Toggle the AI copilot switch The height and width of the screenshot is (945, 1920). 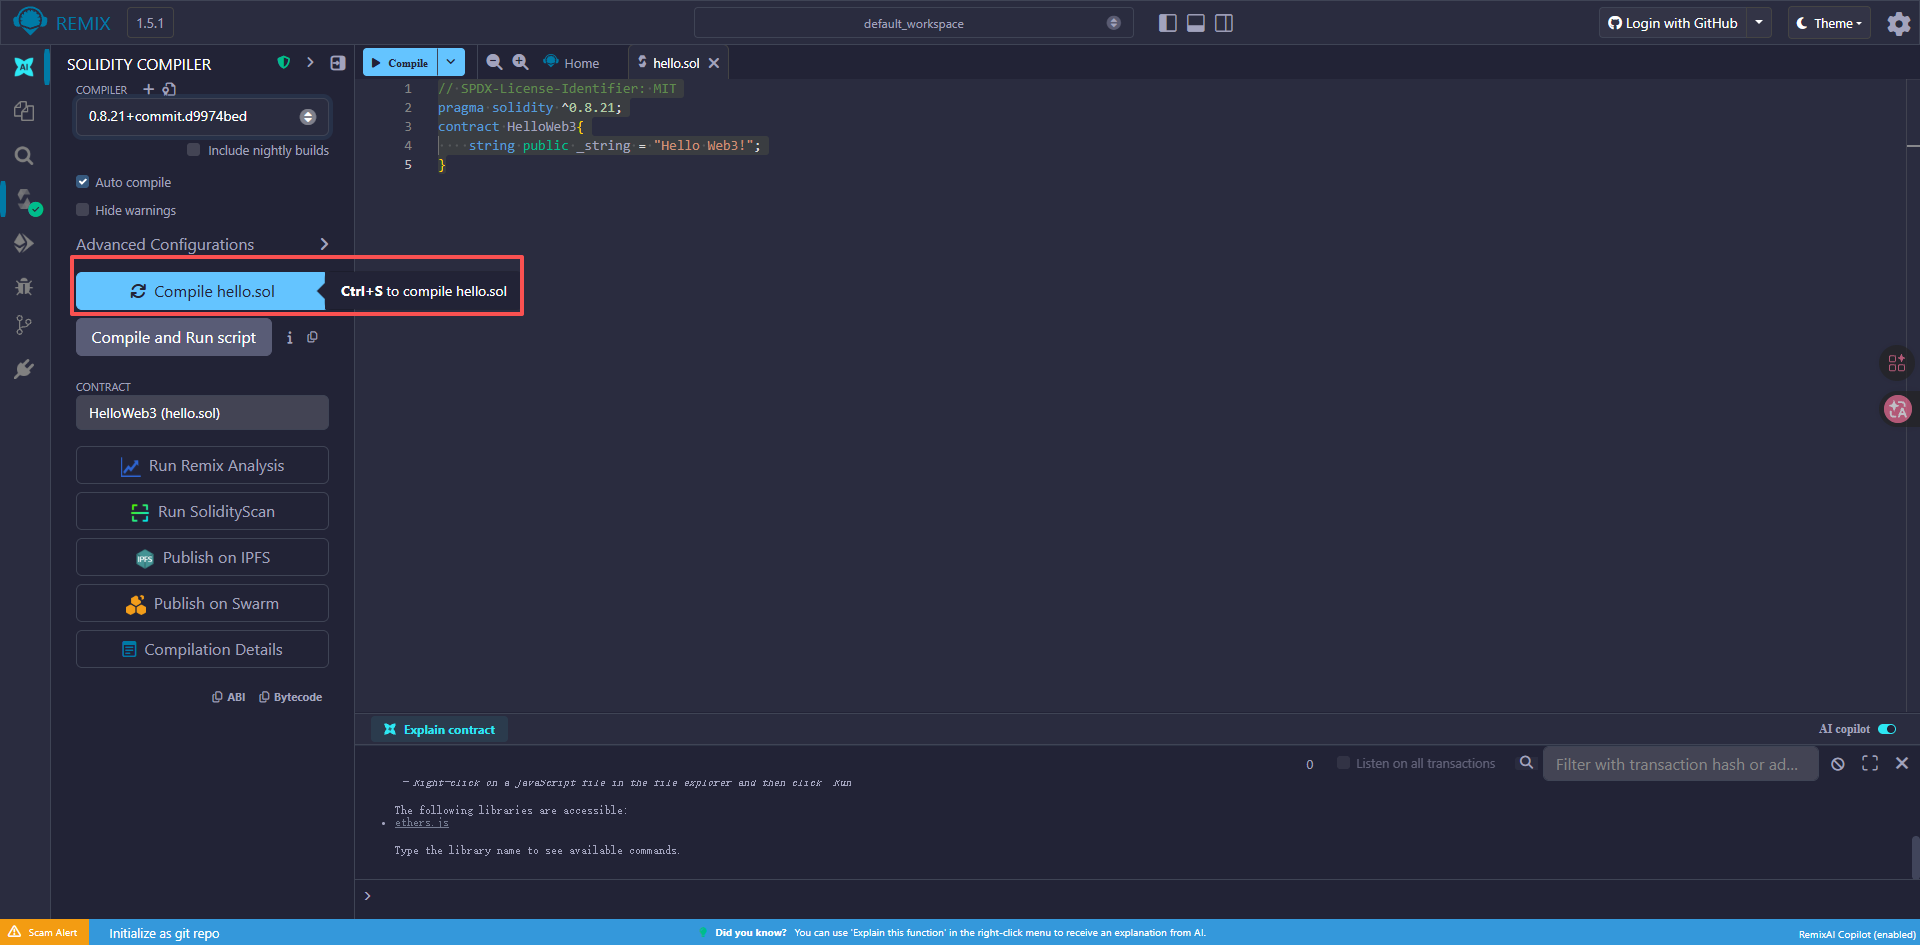coord(1887,729)
